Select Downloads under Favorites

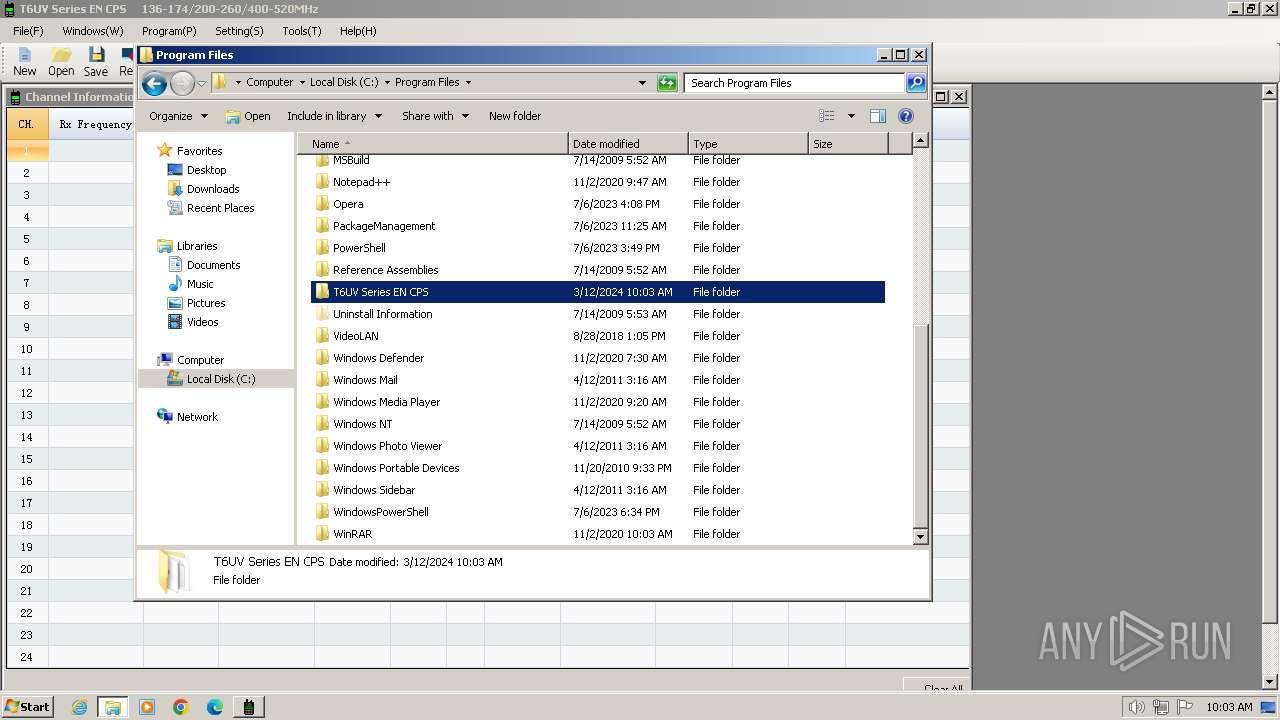pyautogui.click(x=213, y=189)
